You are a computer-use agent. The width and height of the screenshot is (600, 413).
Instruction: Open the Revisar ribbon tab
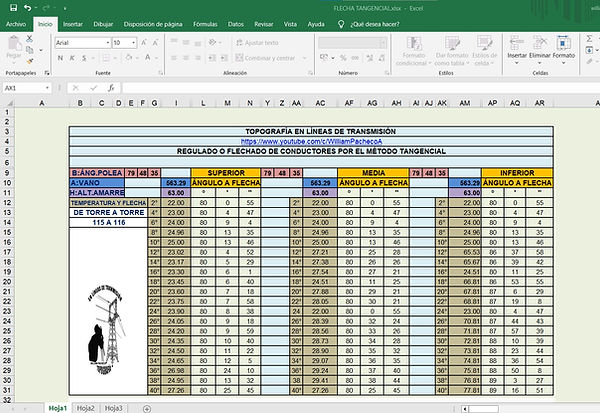tap(264, 24)
